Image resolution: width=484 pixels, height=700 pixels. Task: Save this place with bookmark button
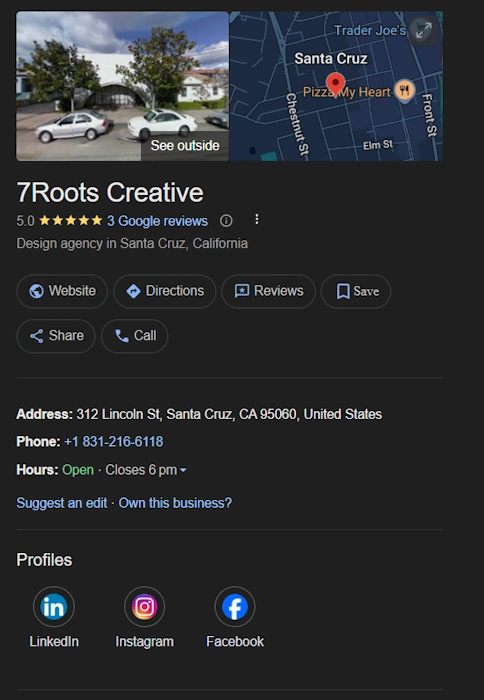pyautogui.click(x=356, y=291)
